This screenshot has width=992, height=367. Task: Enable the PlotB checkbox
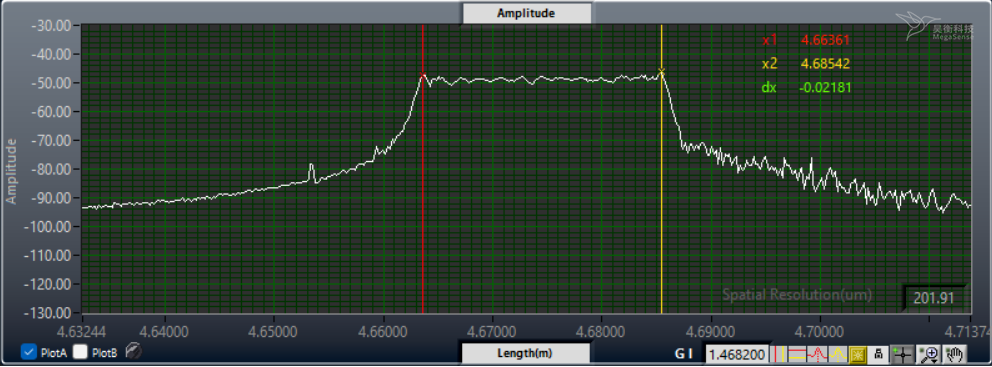[x=80, y=352]
